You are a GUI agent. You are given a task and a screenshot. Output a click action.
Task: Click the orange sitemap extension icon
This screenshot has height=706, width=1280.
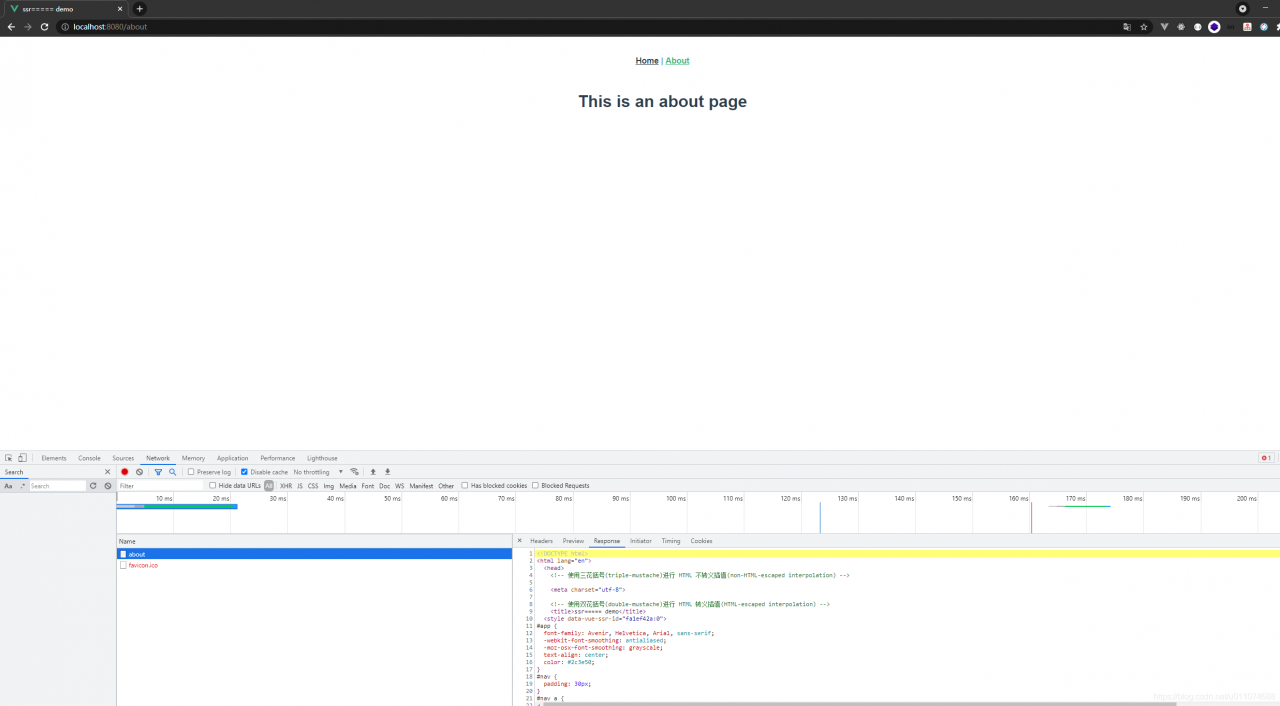(x=1247, y=27)
